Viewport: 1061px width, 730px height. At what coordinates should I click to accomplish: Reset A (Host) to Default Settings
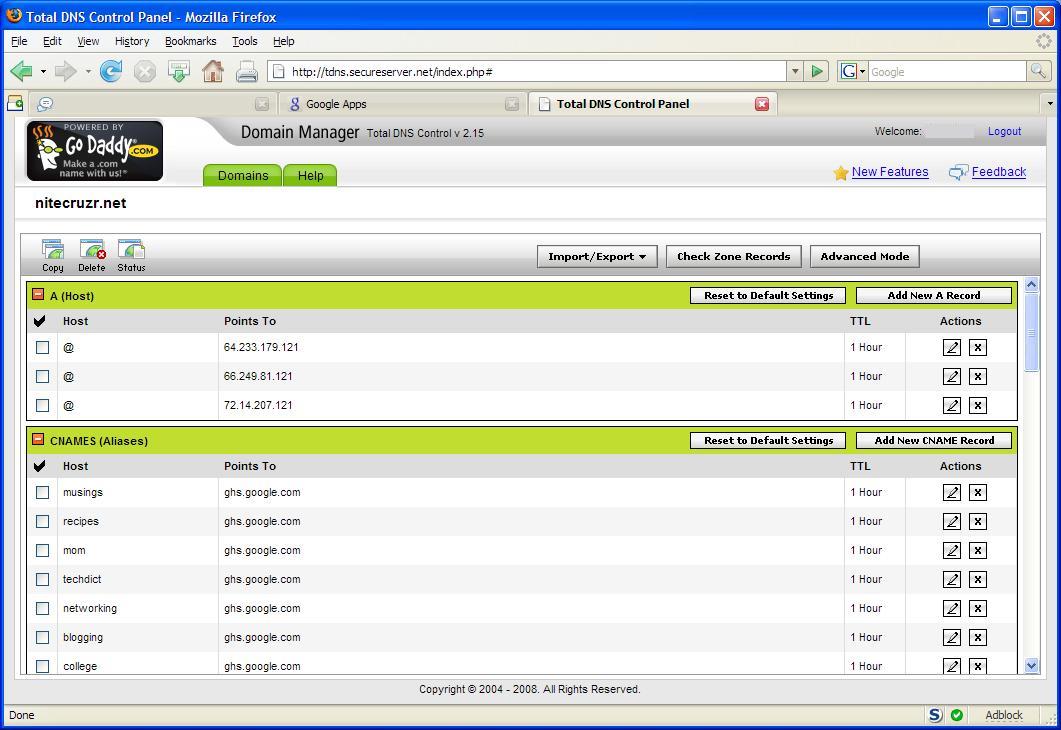click(768, 296)
